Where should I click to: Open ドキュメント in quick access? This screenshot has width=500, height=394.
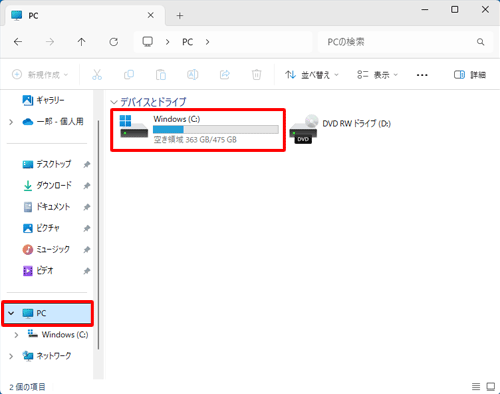point(46,207)
